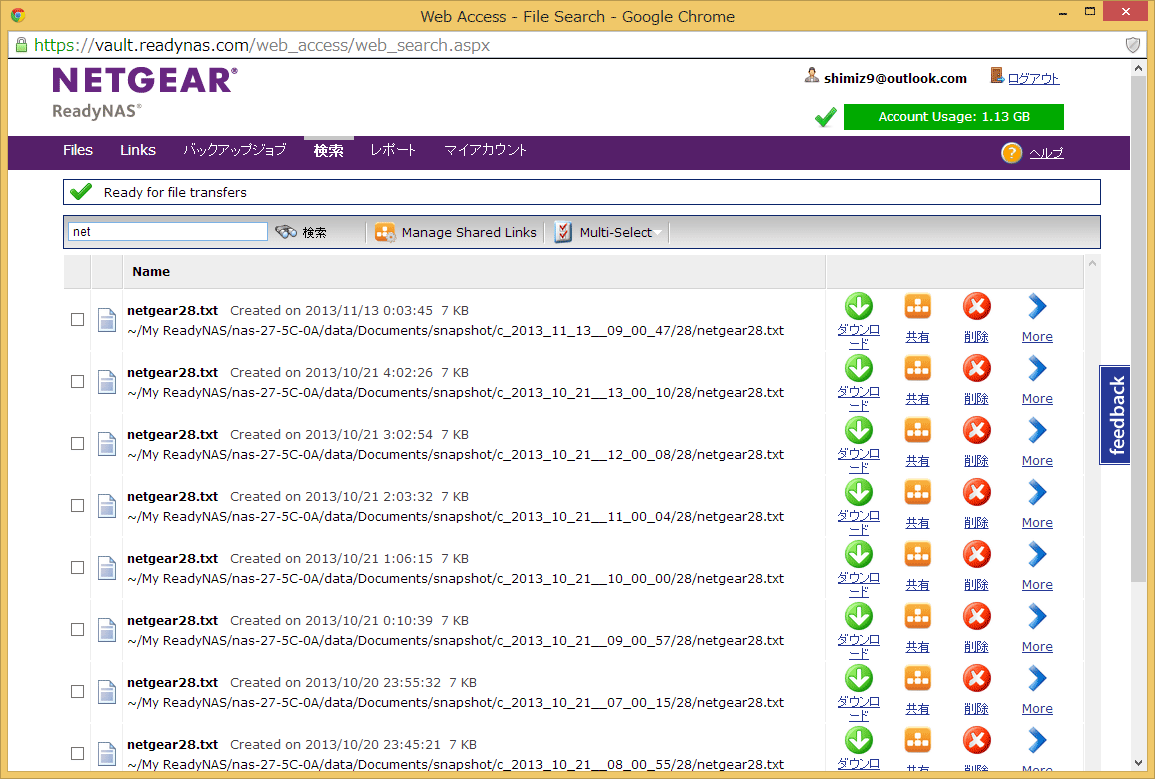The width and height of the screenshot is (1155, 779).
Task: Click red delete icon for 1:06:15 file
Action: [x=976, y=555]
